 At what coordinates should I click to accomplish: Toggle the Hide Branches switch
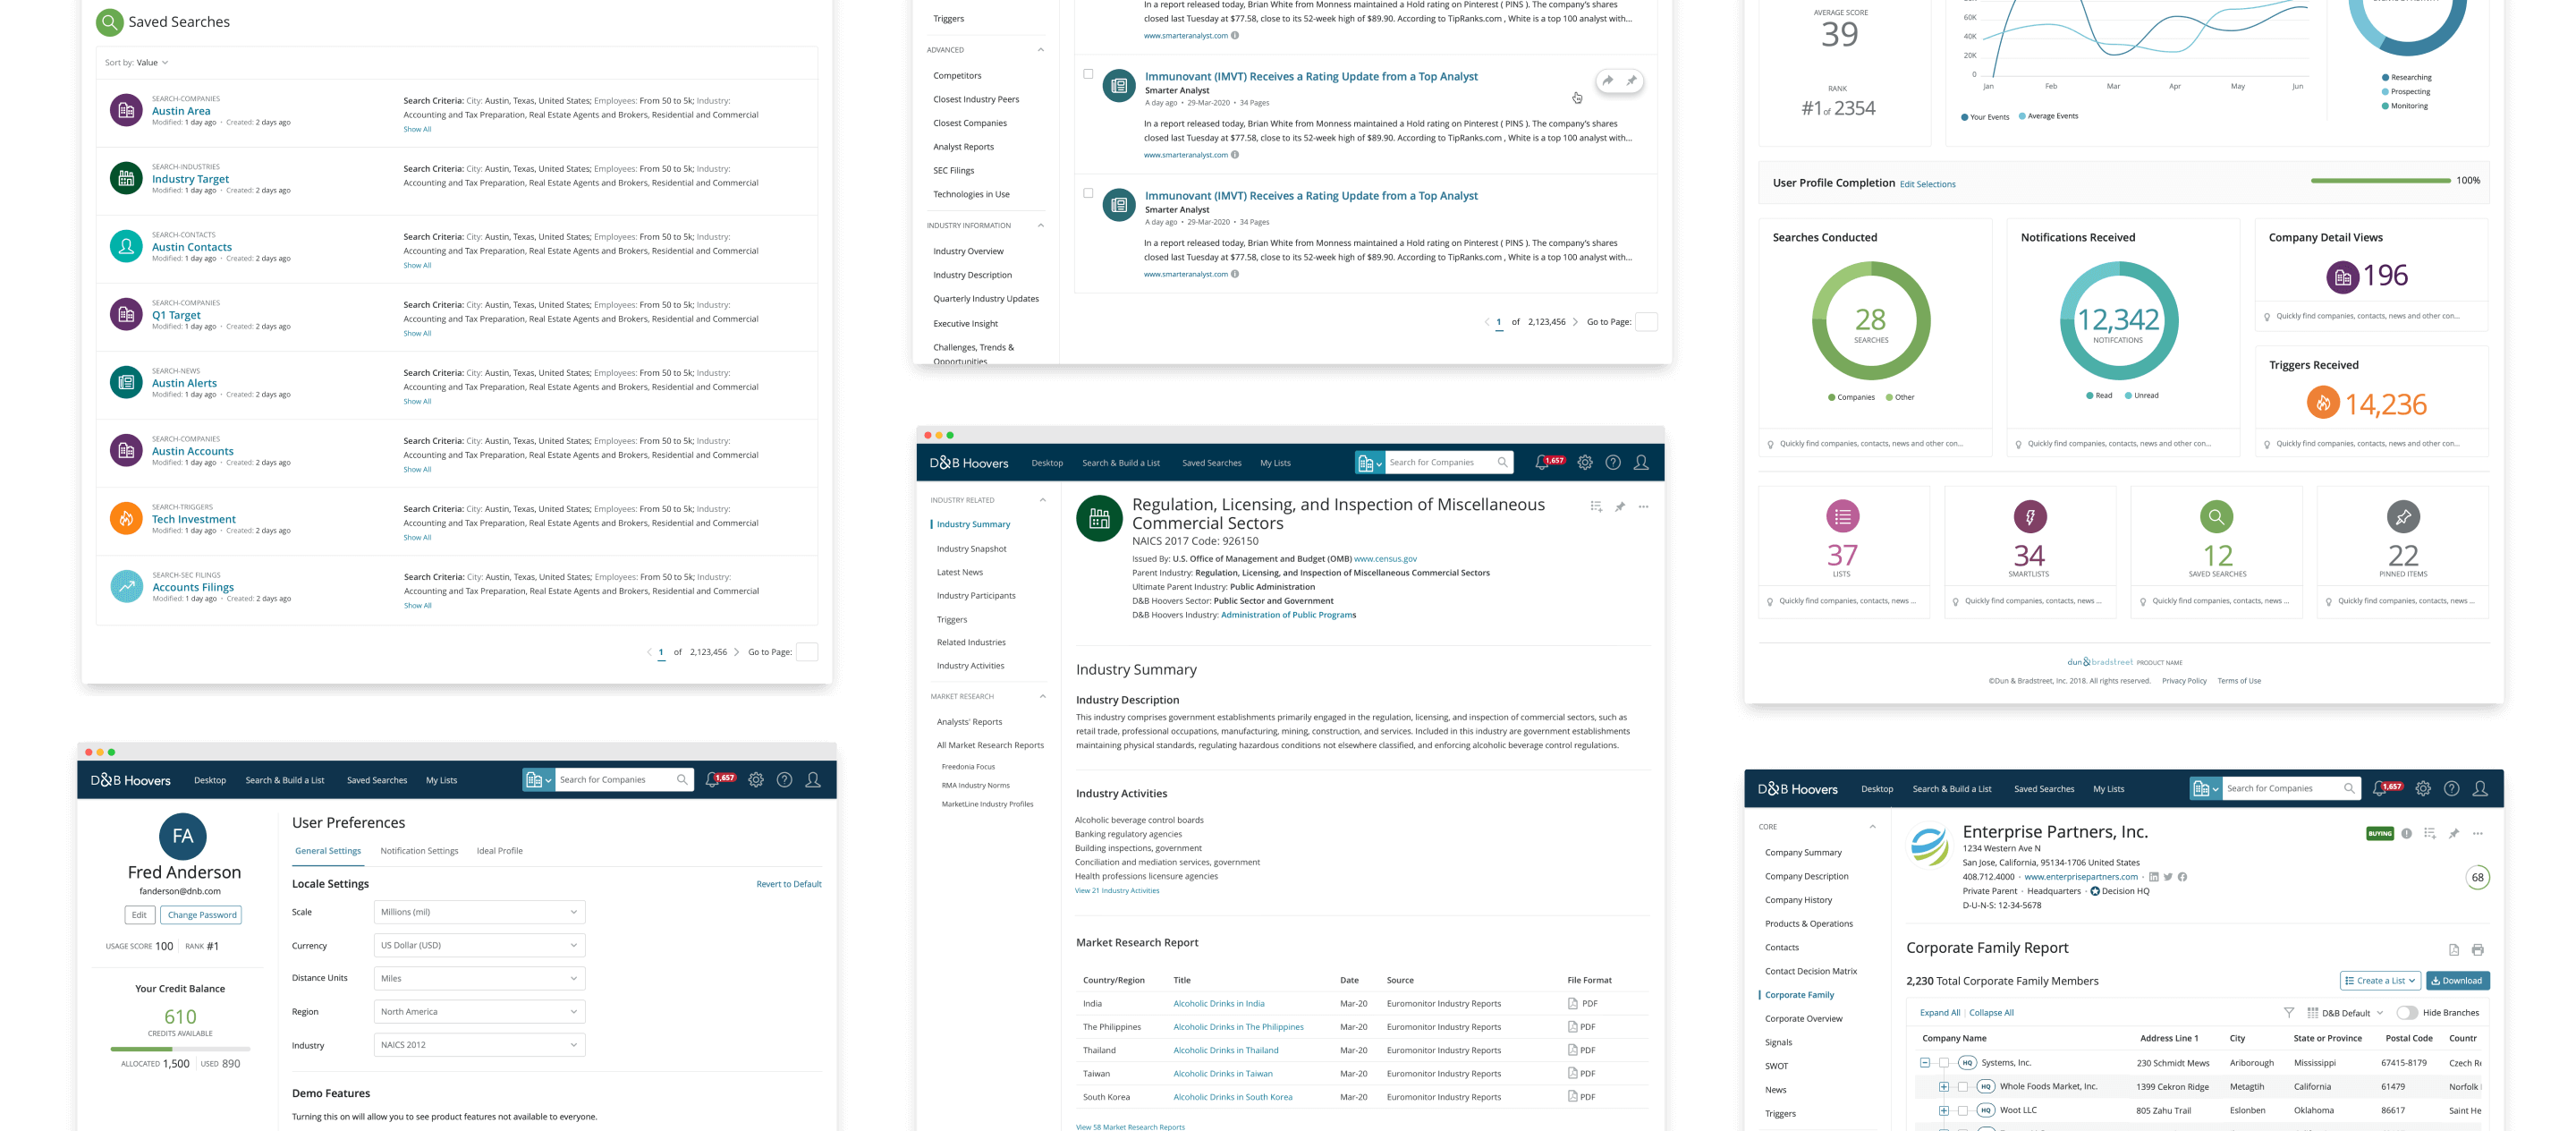click(x=2407, y=1013)
